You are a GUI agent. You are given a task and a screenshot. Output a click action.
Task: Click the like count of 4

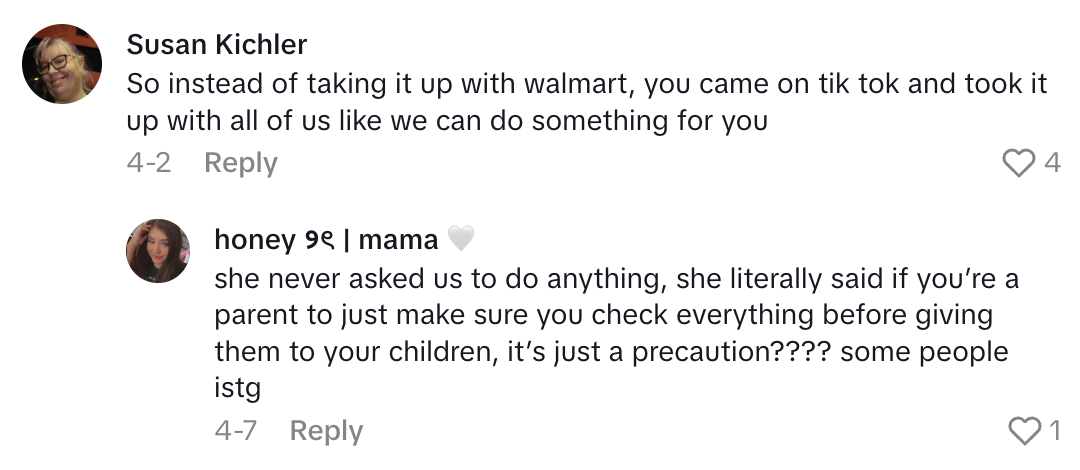(1052, 163)
